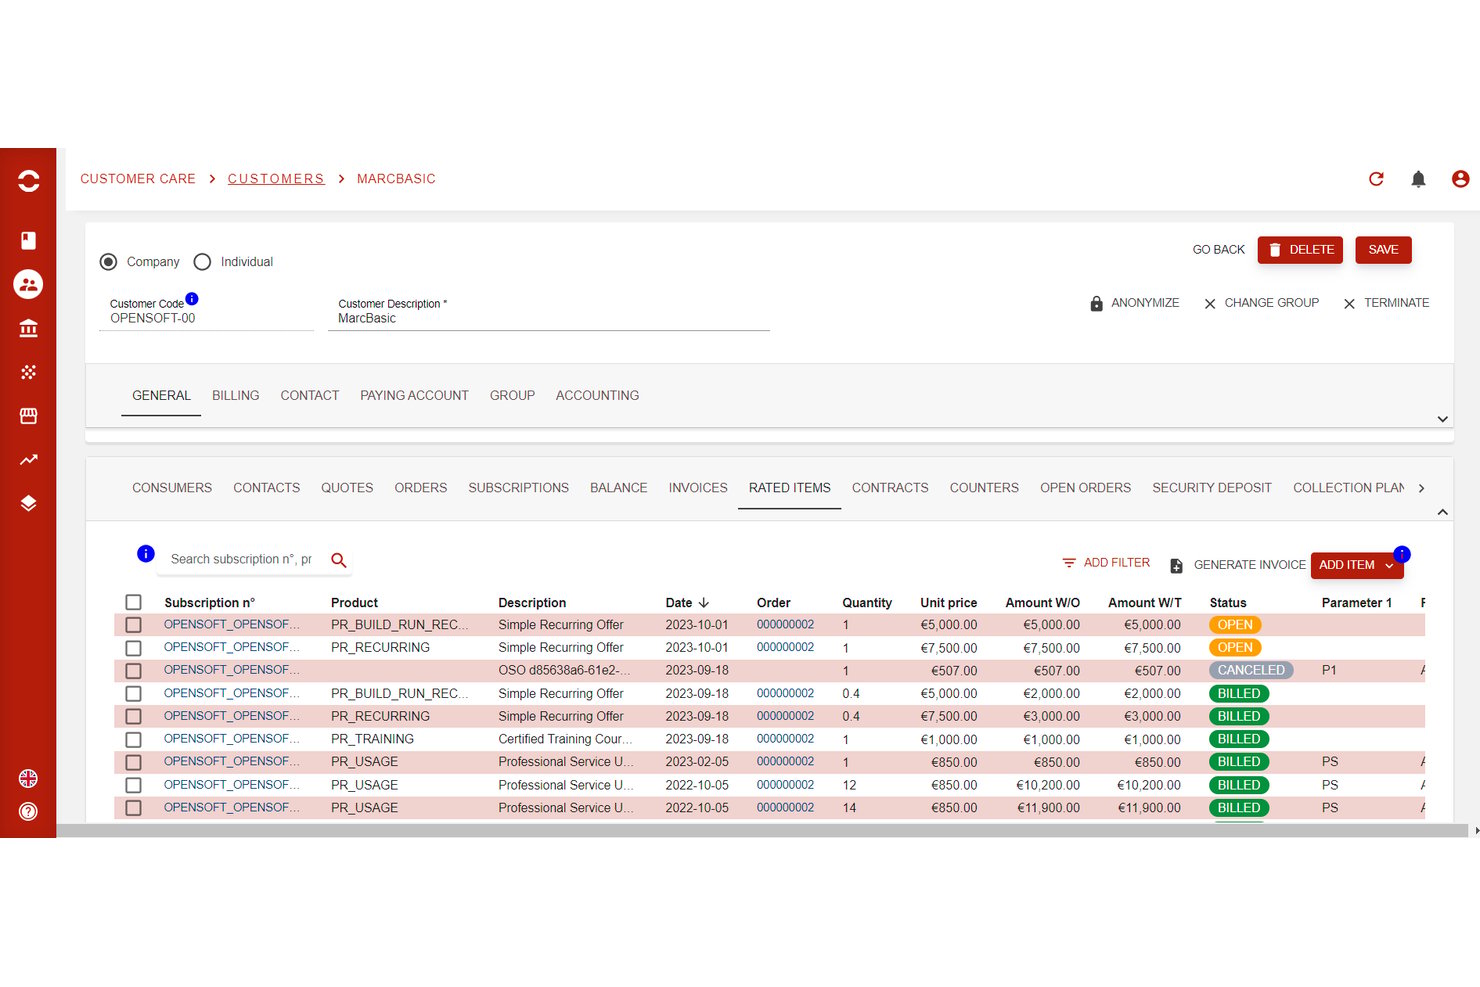Screen dimensions: 1480x987
Task: Open the SECURITY DEPOSIT tab
Action: tap(1212, 488)
